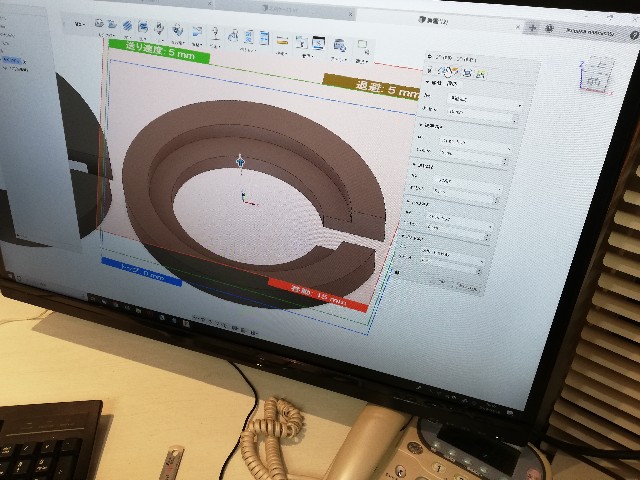Click the first icon in the Actions group

[233, 36]
